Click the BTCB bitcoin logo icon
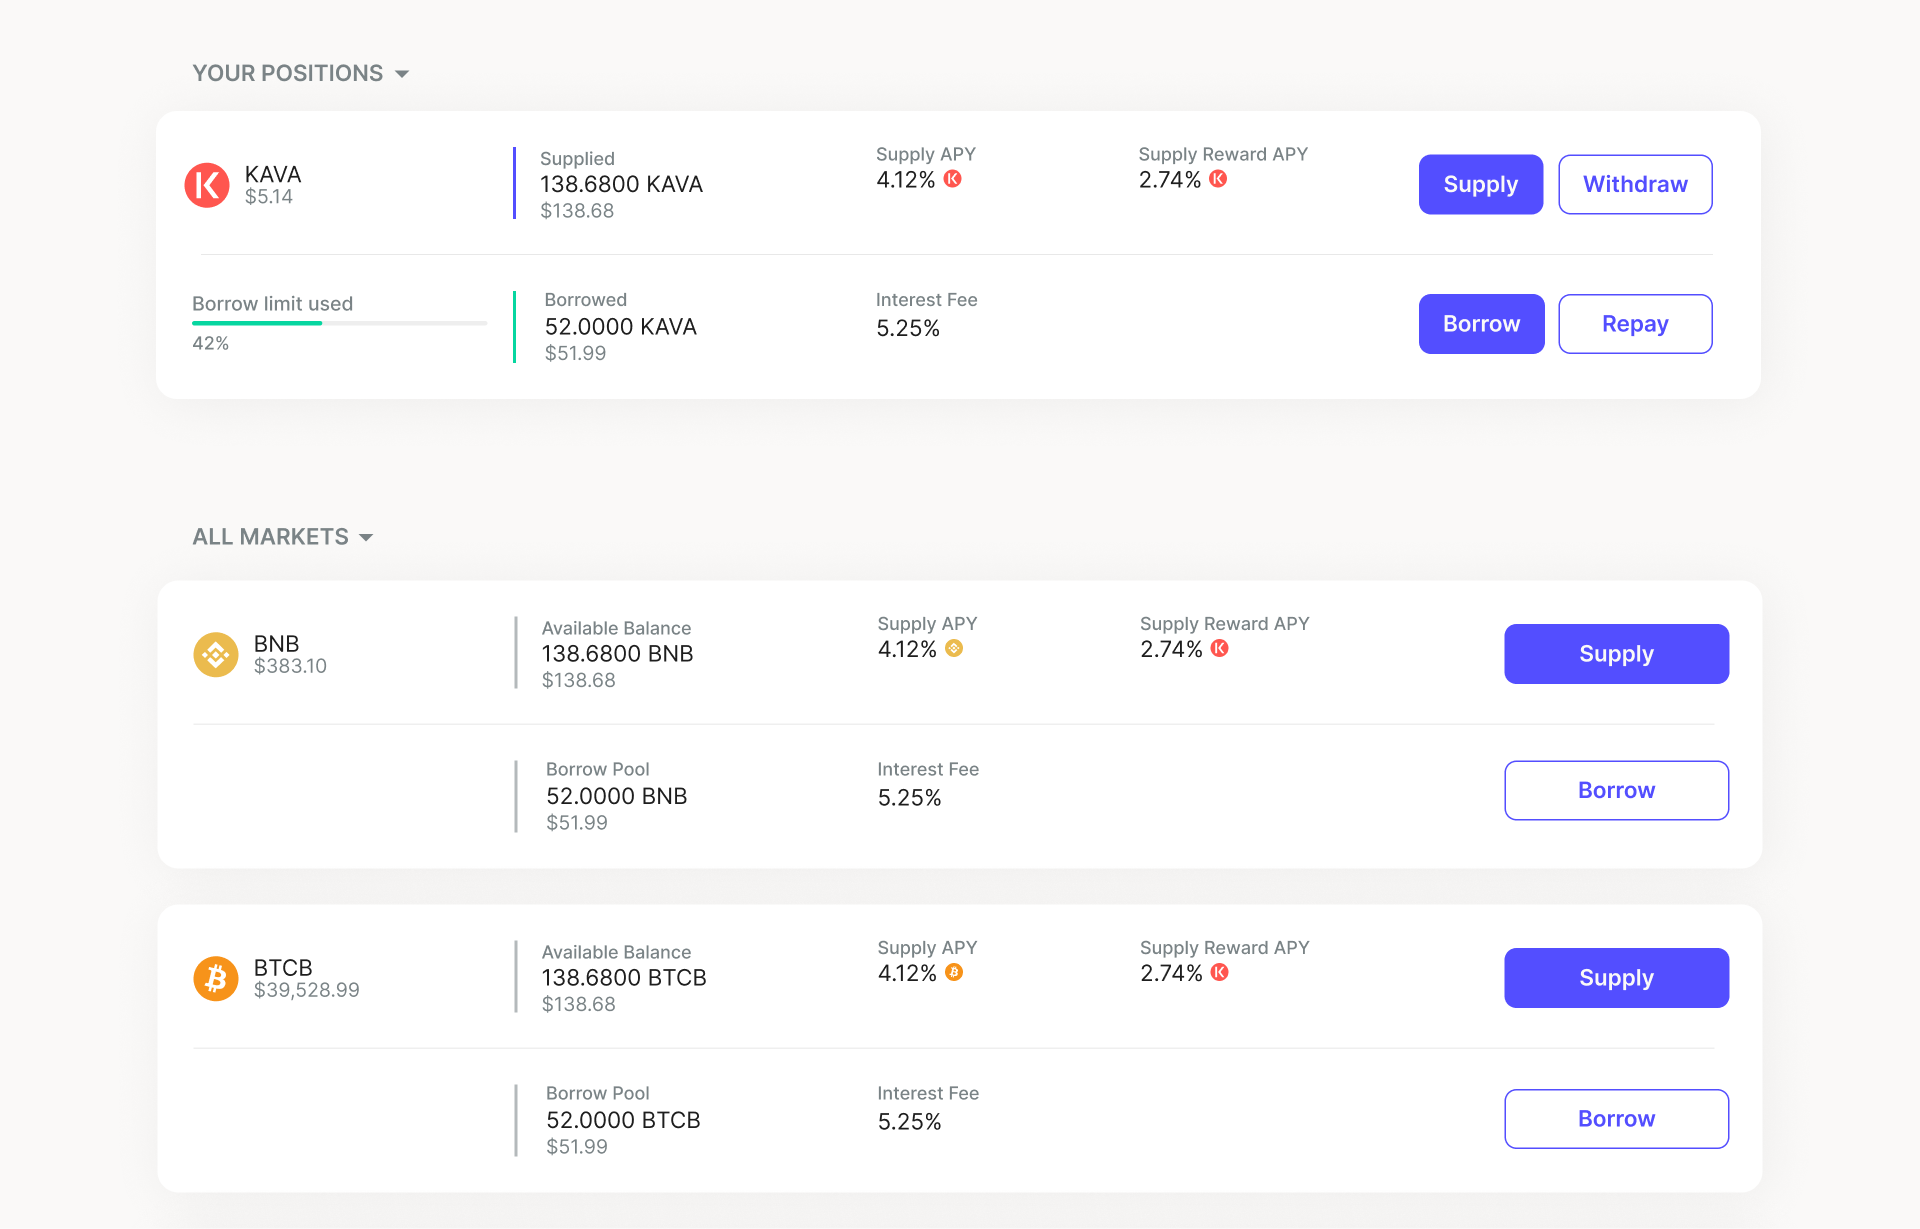1920x1229 pixels. 216,979
